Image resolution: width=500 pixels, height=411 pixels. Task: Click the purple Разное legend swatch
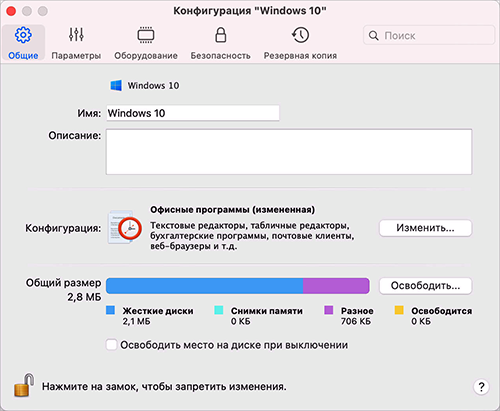coord(329,310)
